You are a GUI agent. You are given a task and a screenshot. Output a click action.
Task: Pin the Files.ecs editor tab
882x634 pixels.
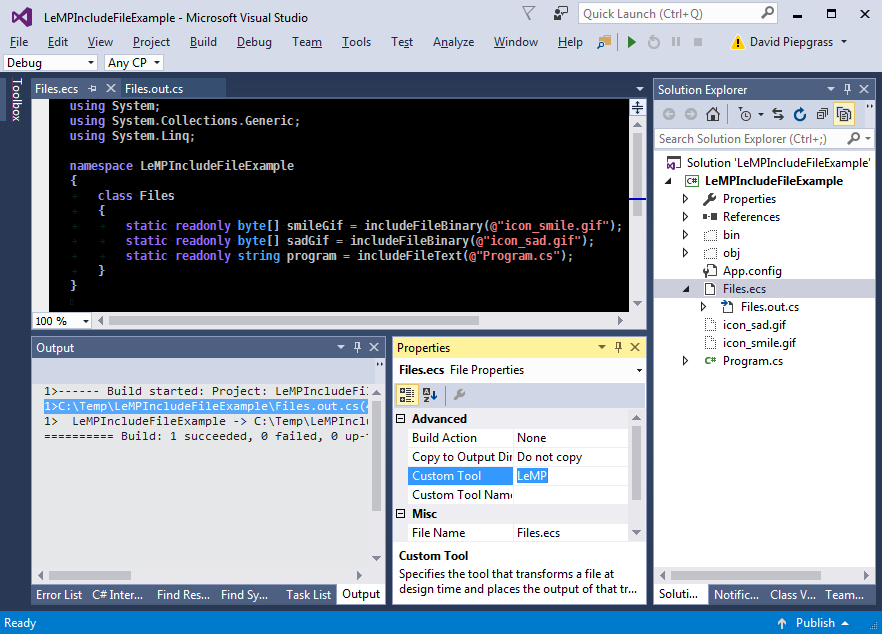[x=92, y=88]
